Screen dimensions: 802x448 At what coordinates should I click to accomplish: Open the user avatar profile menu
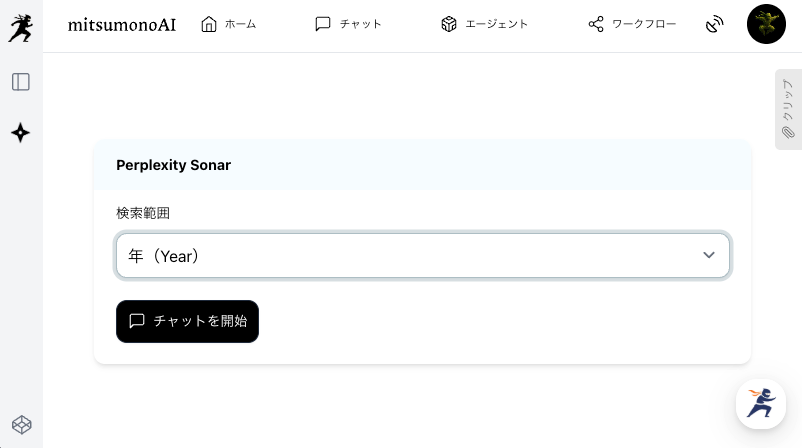tap(766, 24)
